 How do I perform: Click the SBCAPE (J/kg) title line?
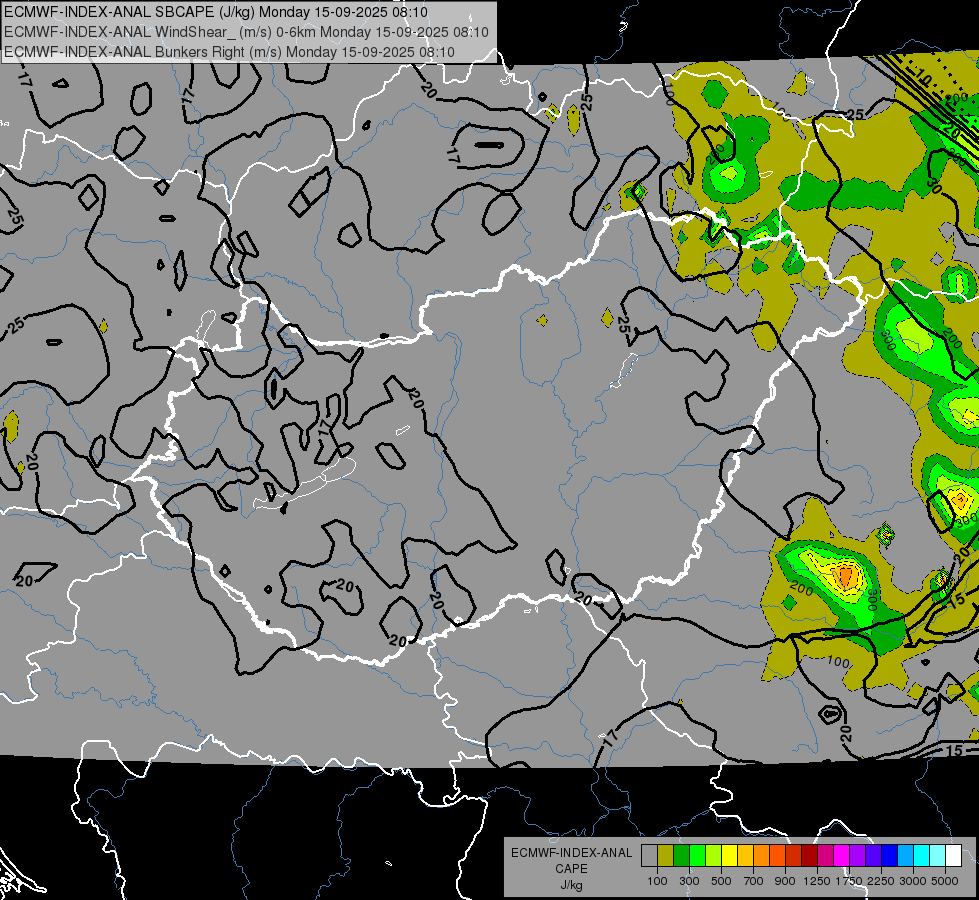[216, 12]
